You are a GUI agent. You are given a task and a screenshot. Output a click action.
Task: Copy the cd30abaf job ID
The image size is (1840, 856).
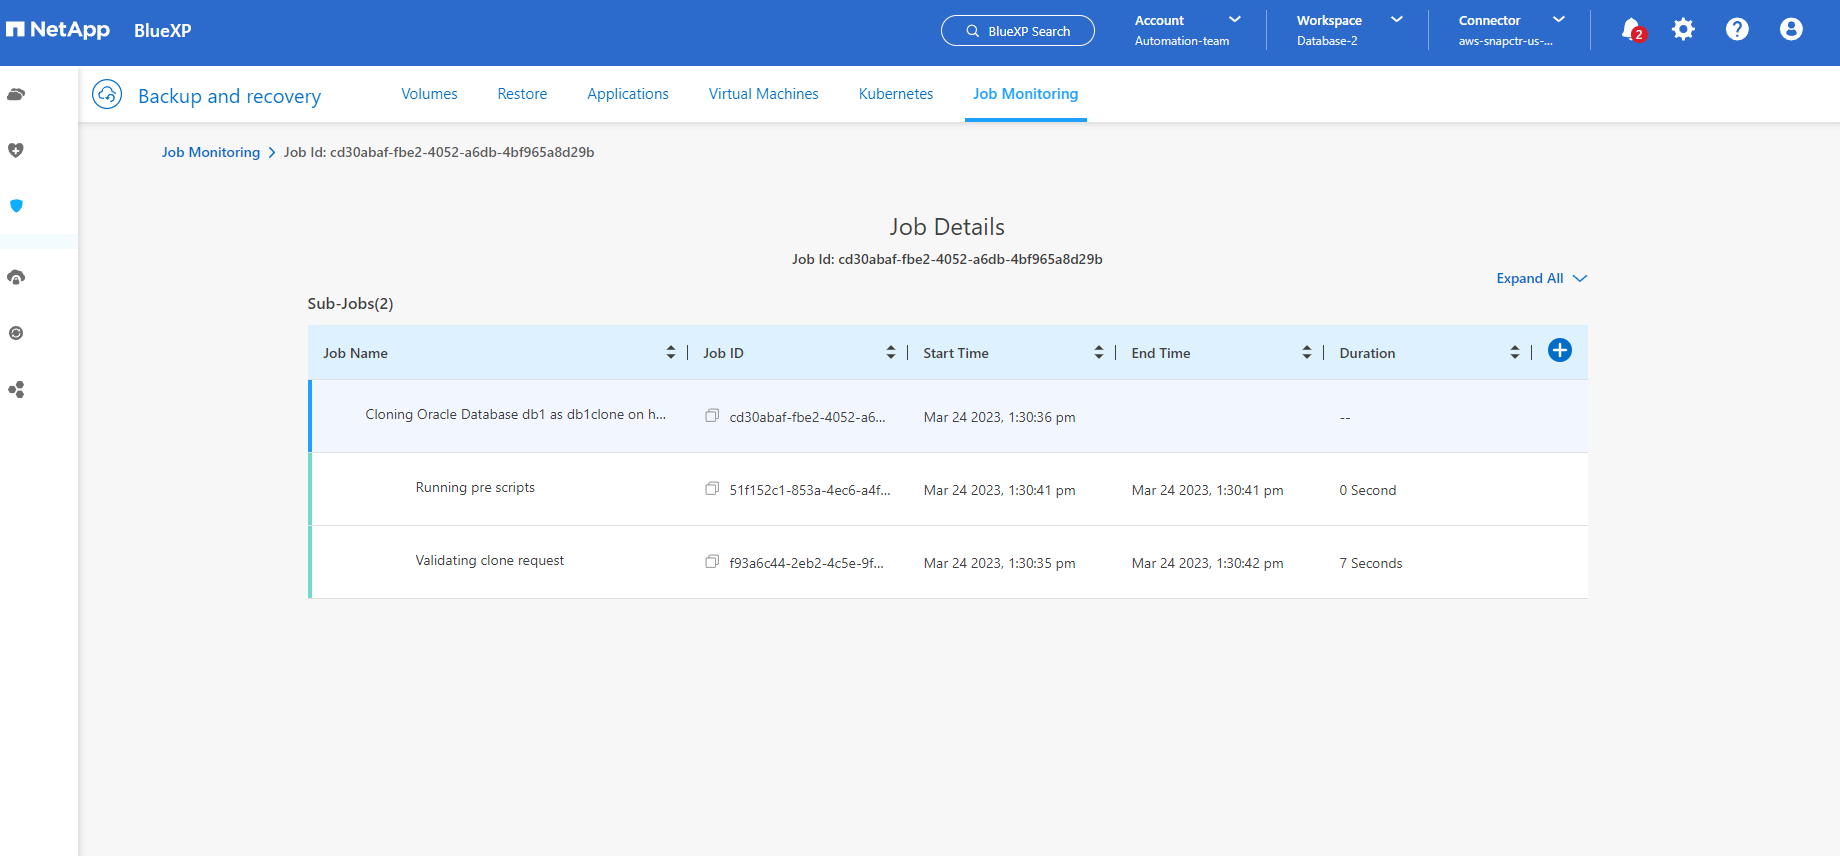712,416
